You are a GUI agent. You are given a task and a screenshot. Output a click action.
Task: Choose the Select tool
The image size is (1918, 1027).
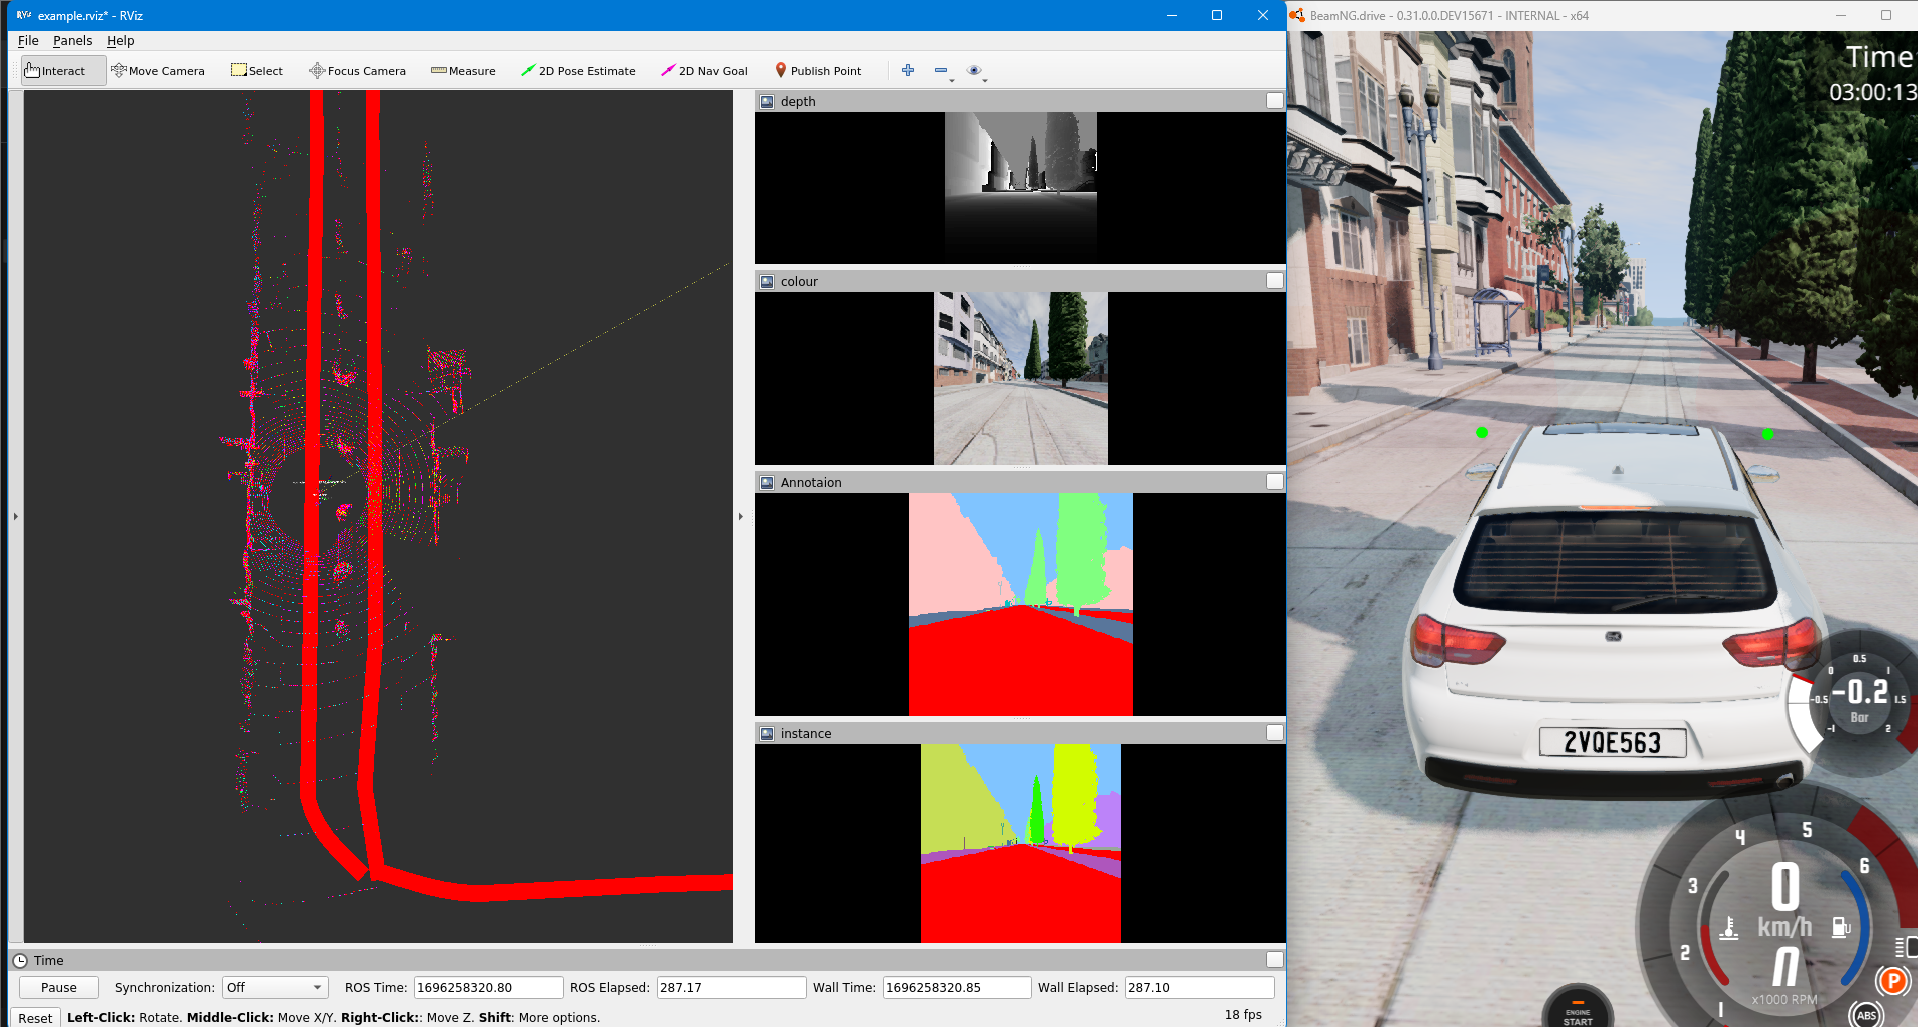[x=257, y=71]
